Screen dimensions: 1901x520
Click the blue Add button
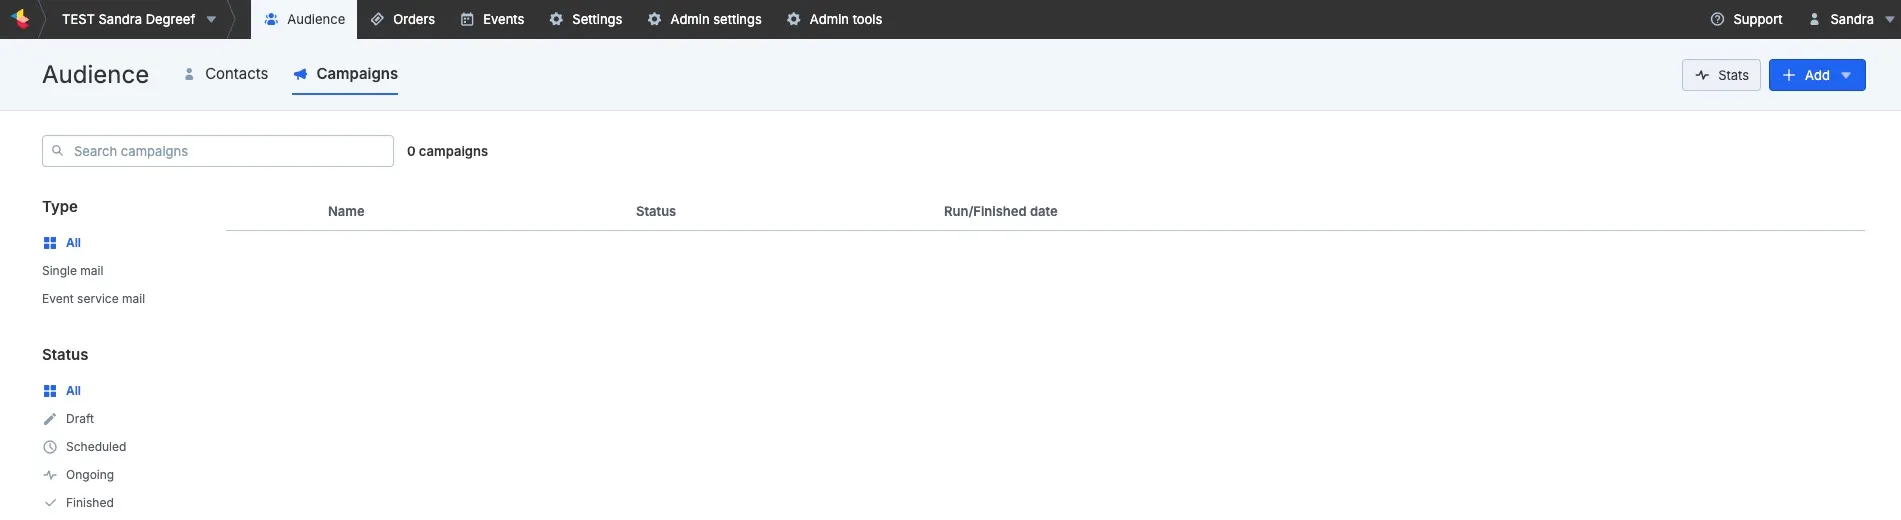(1817, 75)
